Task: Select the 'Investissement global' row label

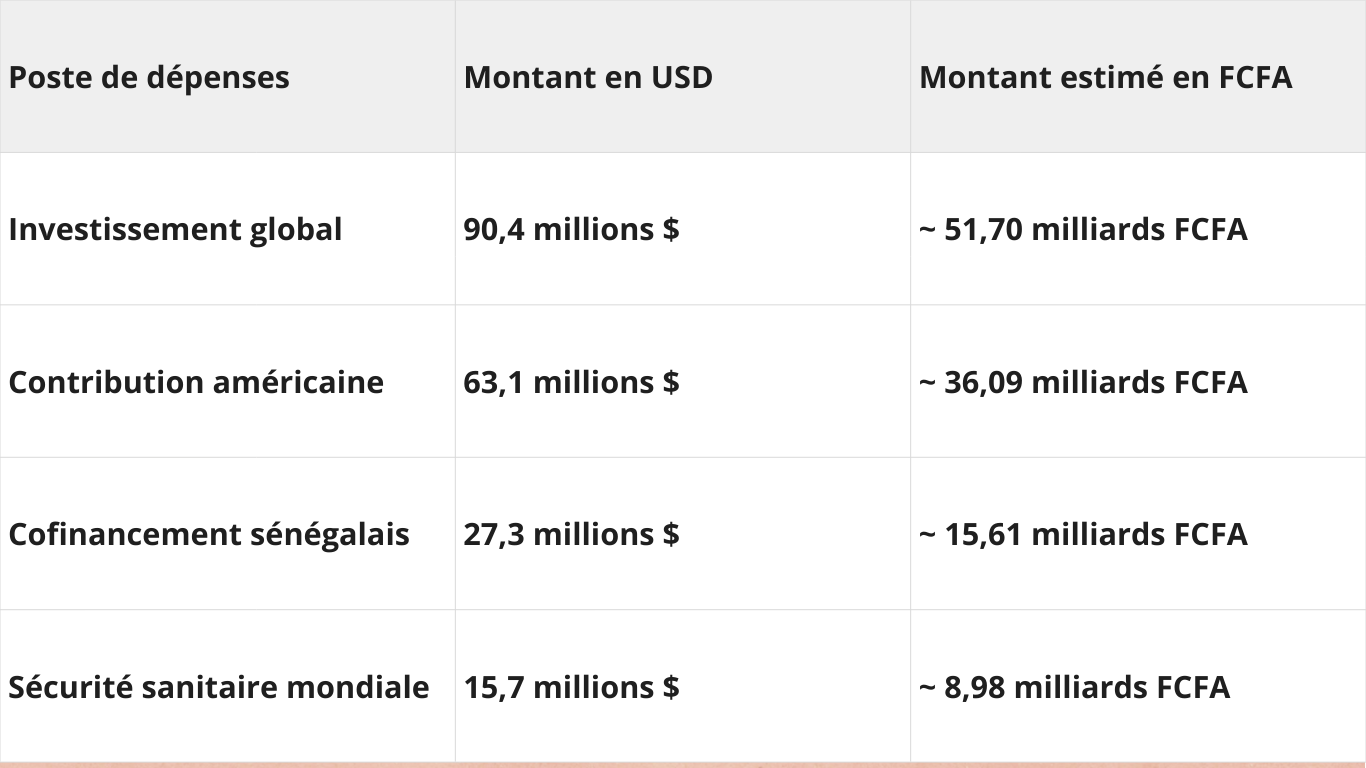Action: (x=175, y=230)
